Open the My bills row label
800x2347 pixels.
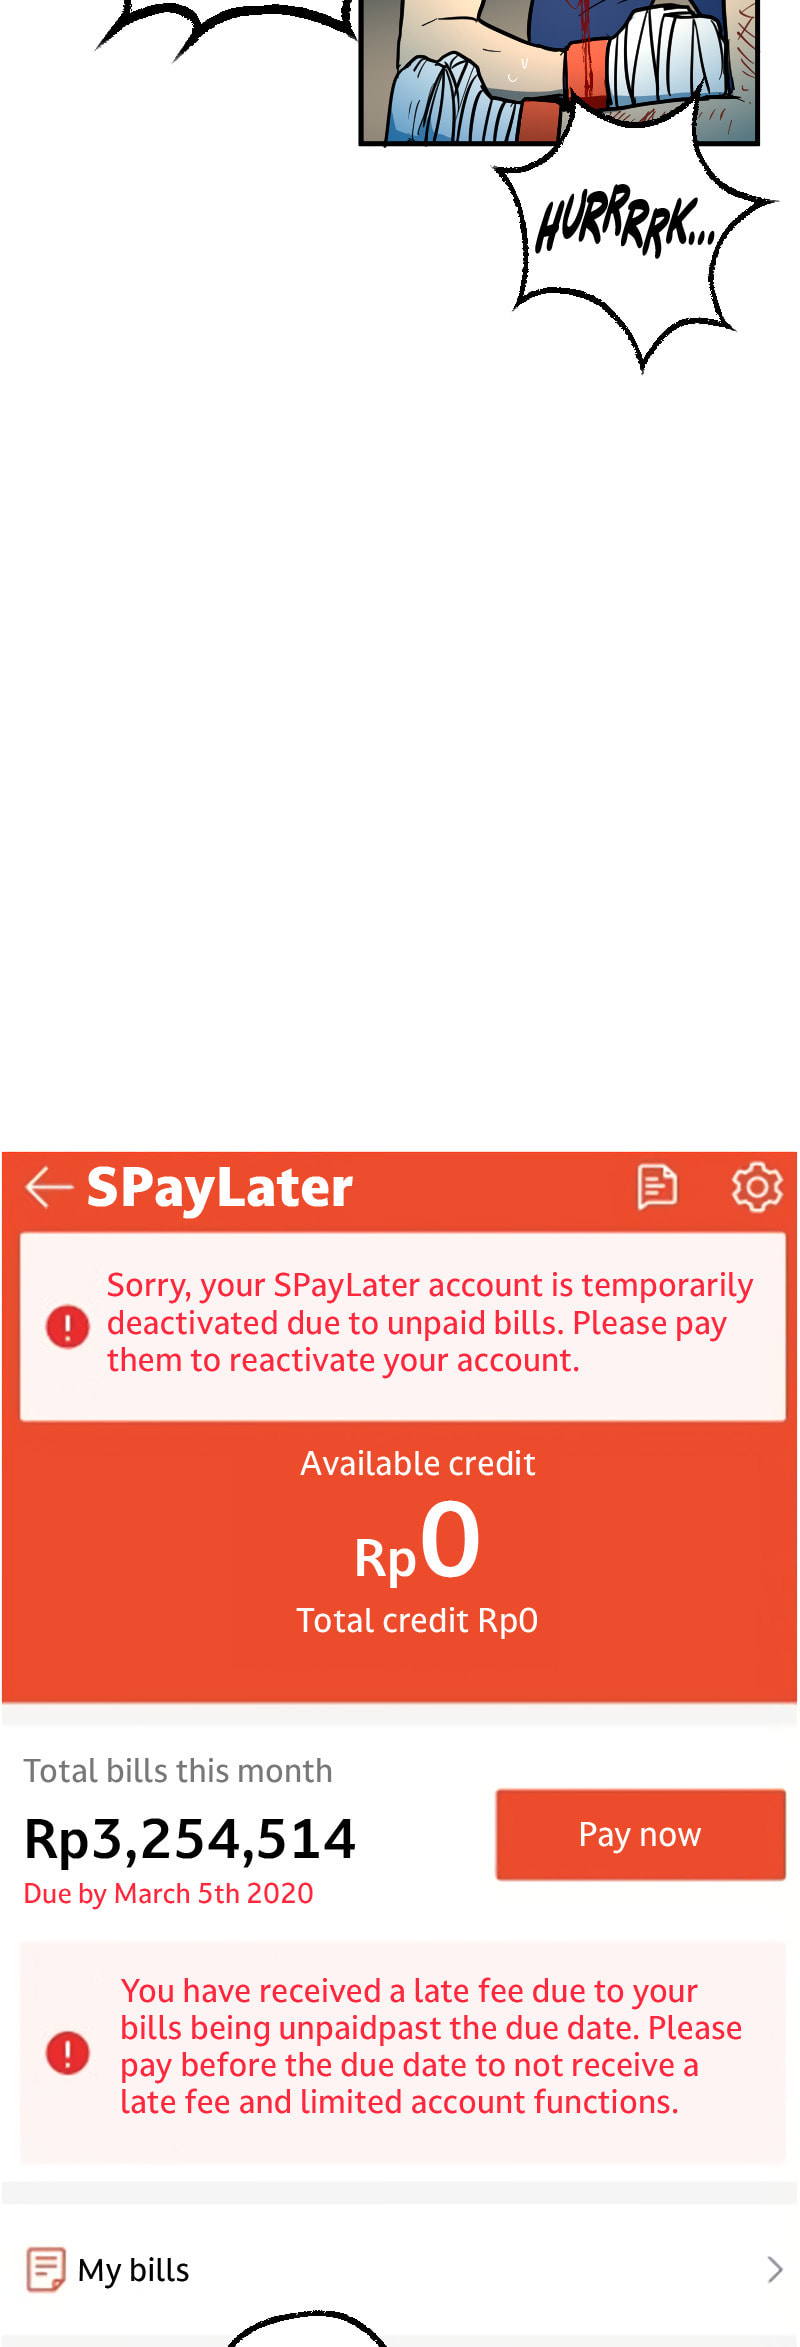(x=134, y=2270)
